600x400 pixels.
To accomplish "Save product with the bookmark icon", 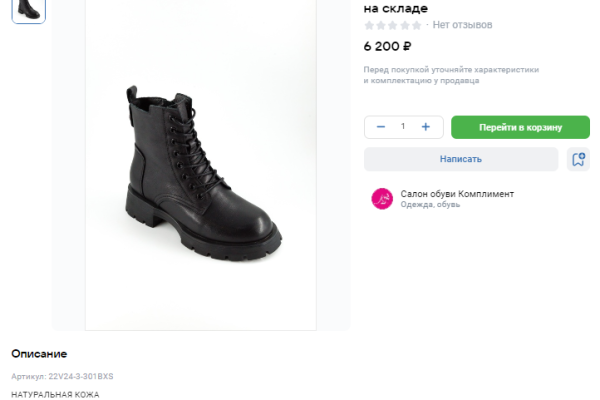I will pyautogui.click(x=577, y=159).
